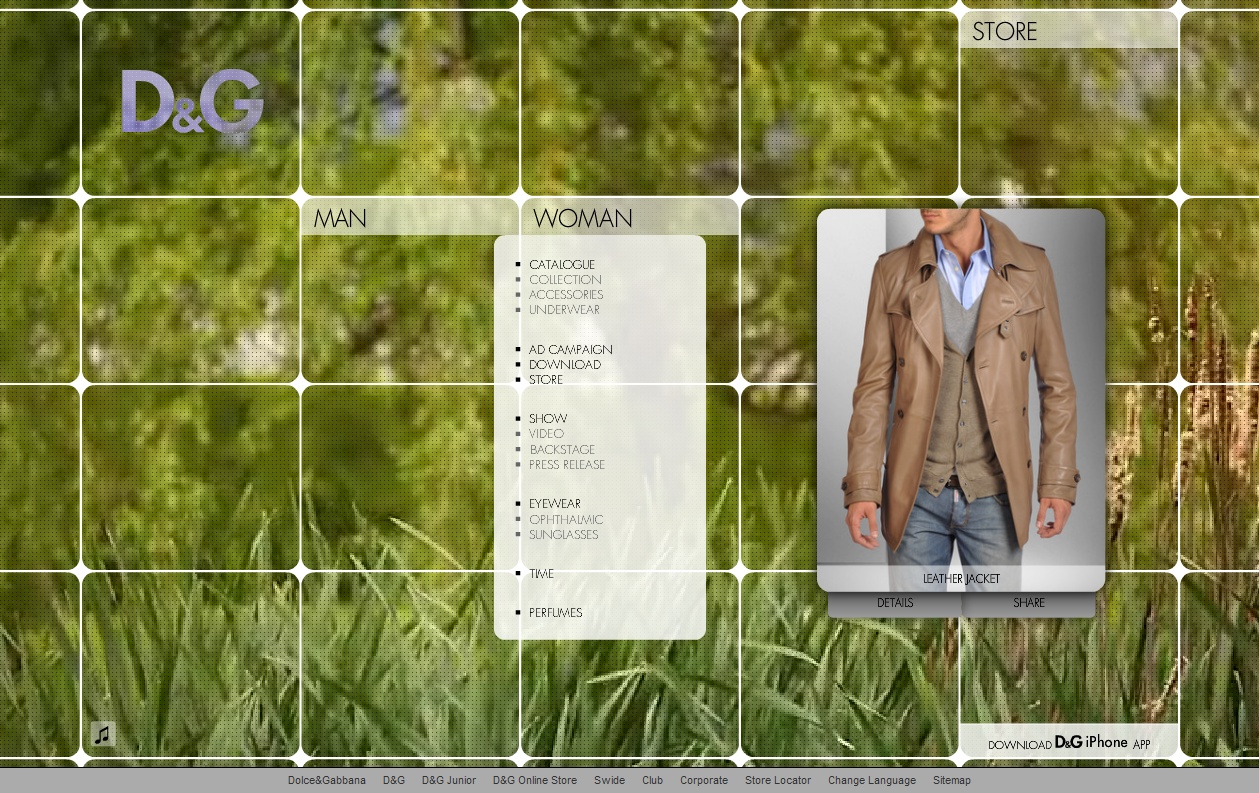
Task: Select EYEWEAR menu entry
Action: click(555, 504)
